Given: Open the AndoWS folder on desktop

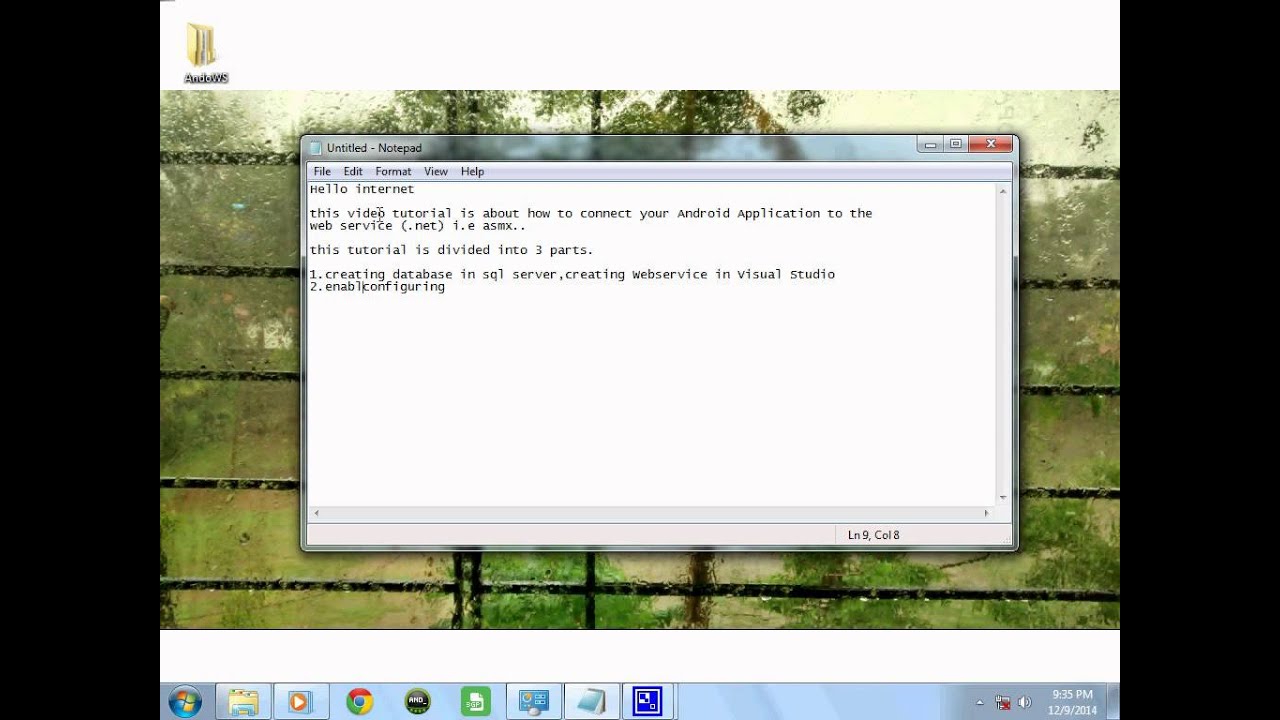Looking at the screenshot, I should coord(204,52).
